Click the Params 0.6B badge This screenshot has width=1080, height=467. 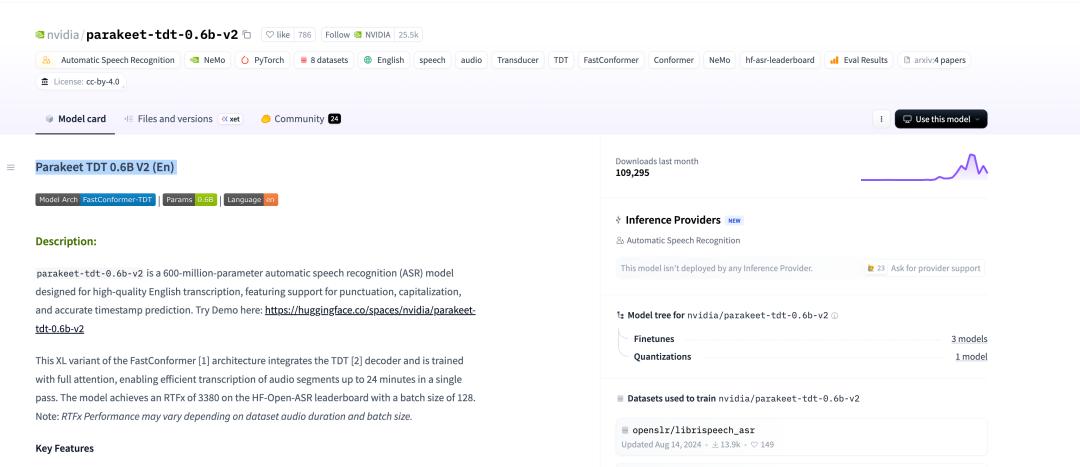pyautogui.click(x=190, y=199)
